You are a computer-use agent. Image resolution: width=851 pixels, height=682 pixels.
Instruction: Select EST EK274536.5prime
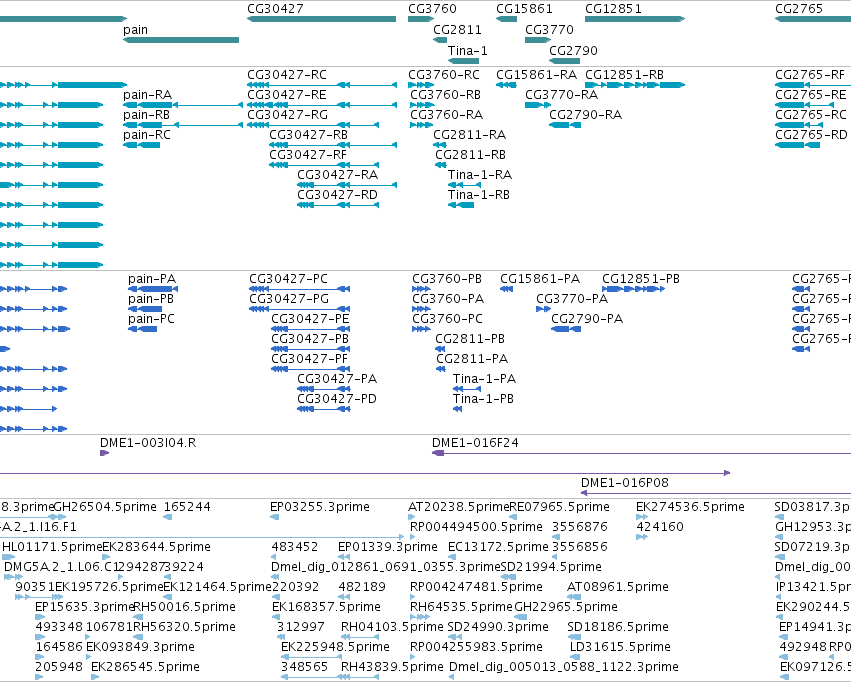(x=690, y=507)
